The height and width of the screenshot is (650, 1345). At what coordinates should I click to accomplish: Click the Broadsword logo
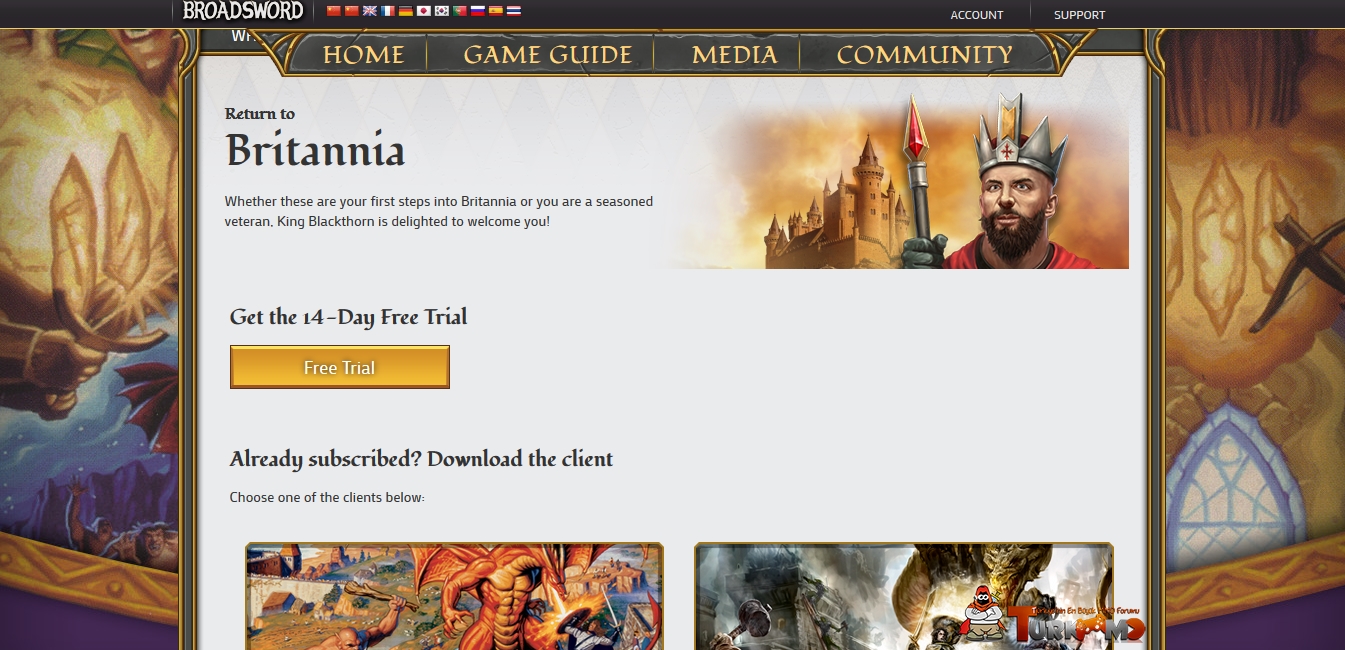(x=243, y=11)
